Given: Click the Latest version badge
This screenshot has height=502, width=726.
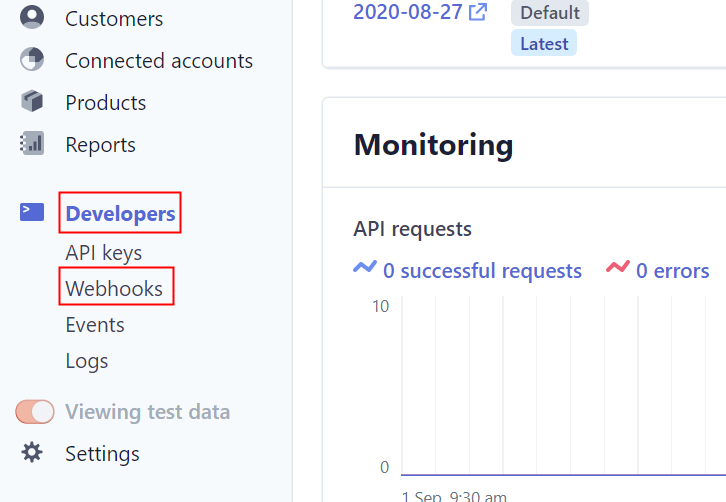Looking at the screenshot, I should coord(544,44).
